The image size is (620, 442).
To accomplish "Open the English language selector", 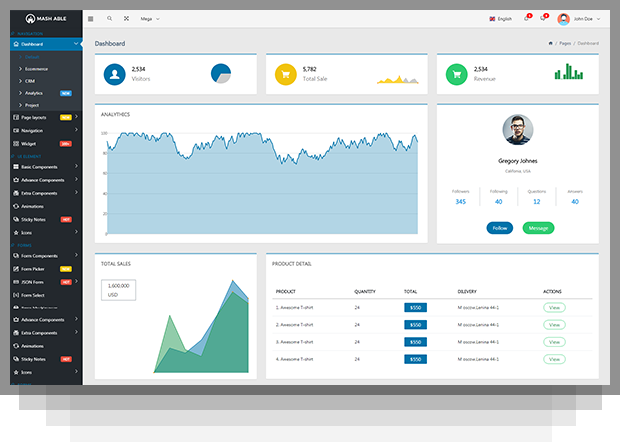I will [500, 18].
